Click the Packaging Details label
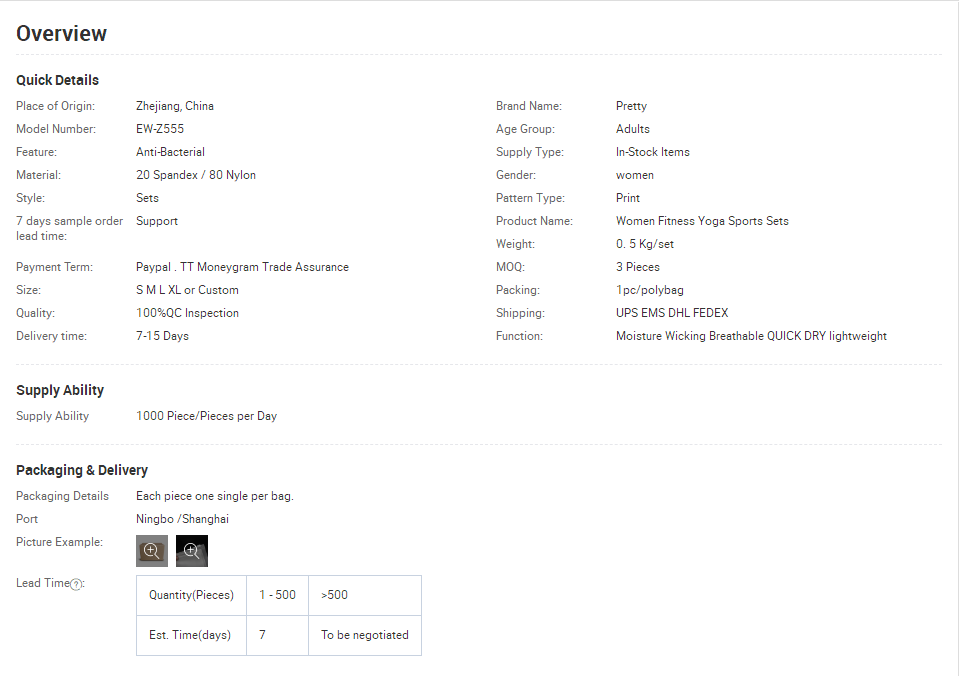The height and width of the screenshot is (676, 959). point(62,496)
